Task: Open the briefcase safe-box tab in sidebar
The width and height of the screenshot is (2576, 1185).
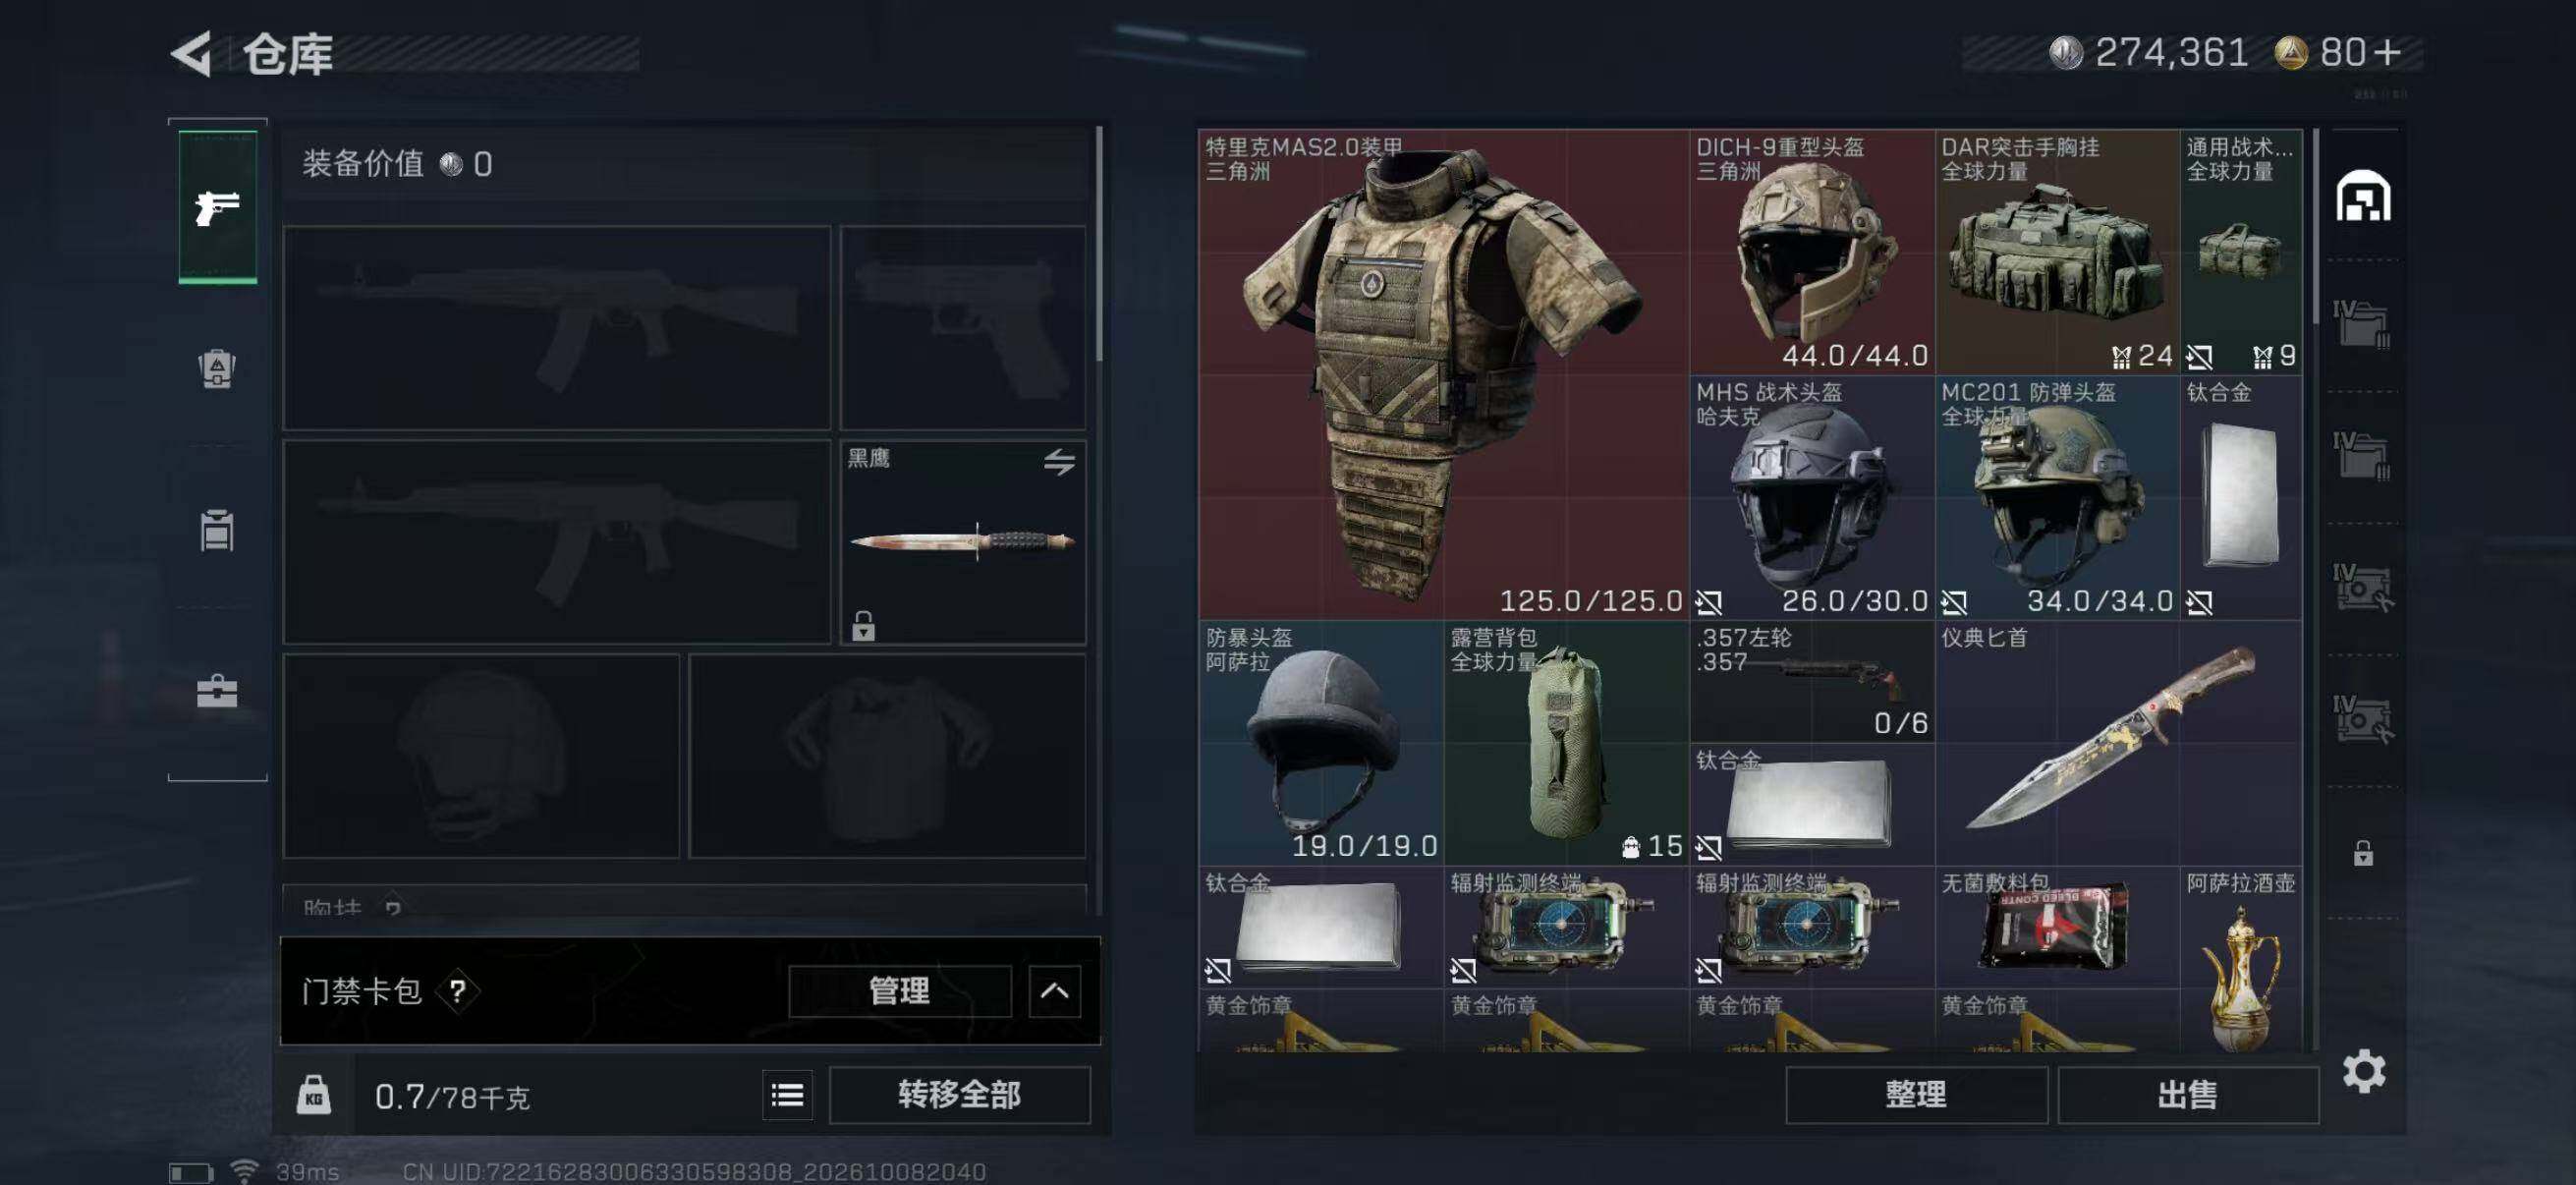Action: click(217, 692)
